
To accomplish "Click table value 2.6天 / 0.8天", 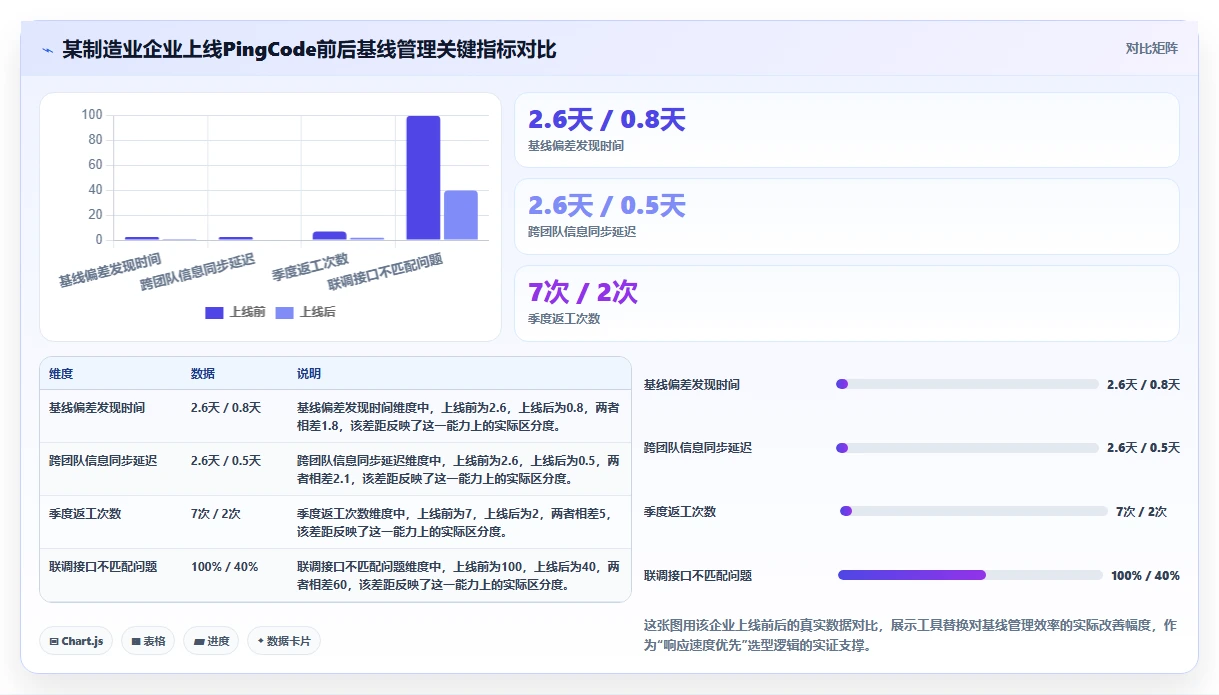I will click(x=226, y=408).
